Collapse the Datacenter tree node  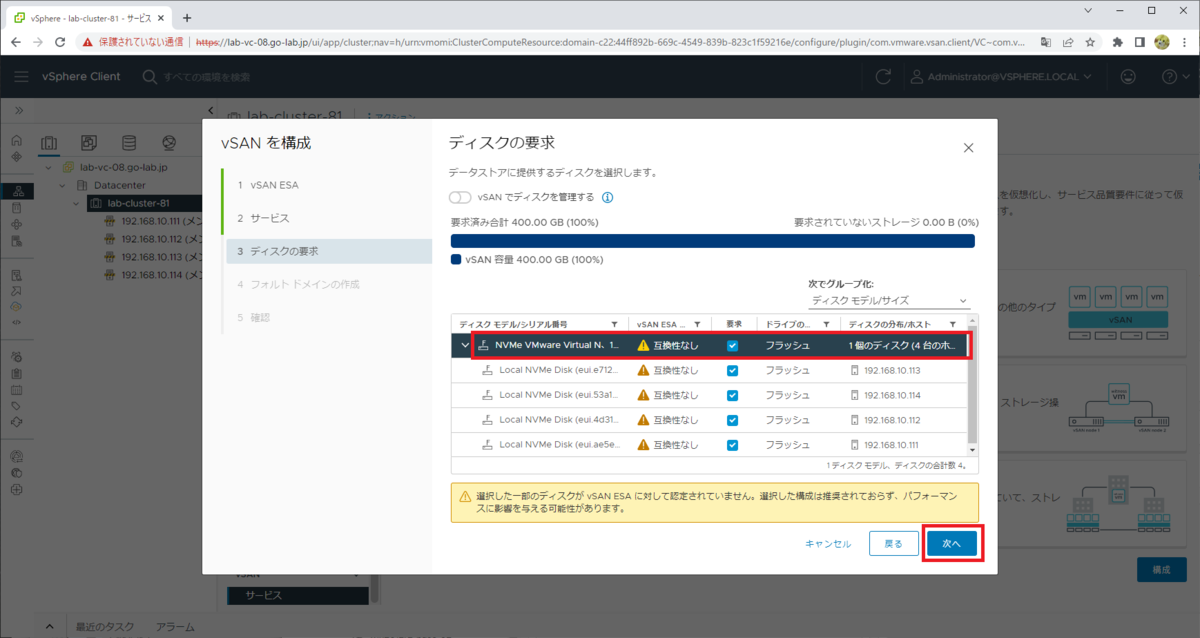[x=62, y=185]
